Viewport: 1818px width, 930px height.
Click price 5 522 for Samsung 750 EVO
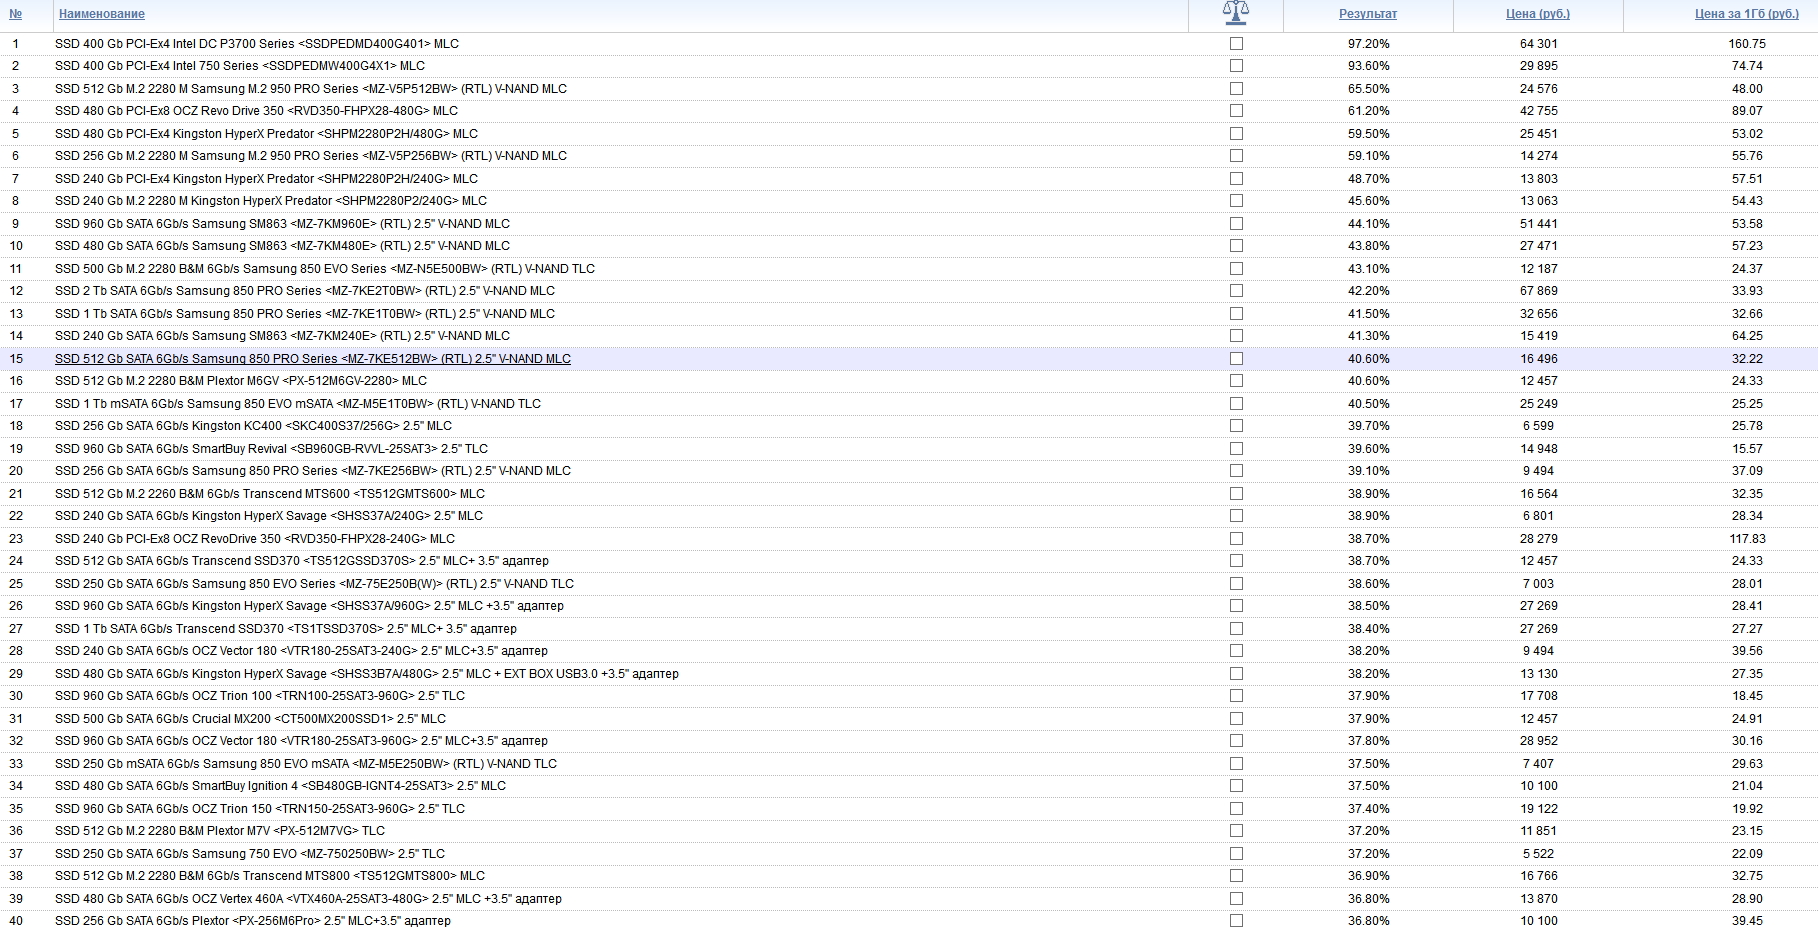[x=1538, y=854]
